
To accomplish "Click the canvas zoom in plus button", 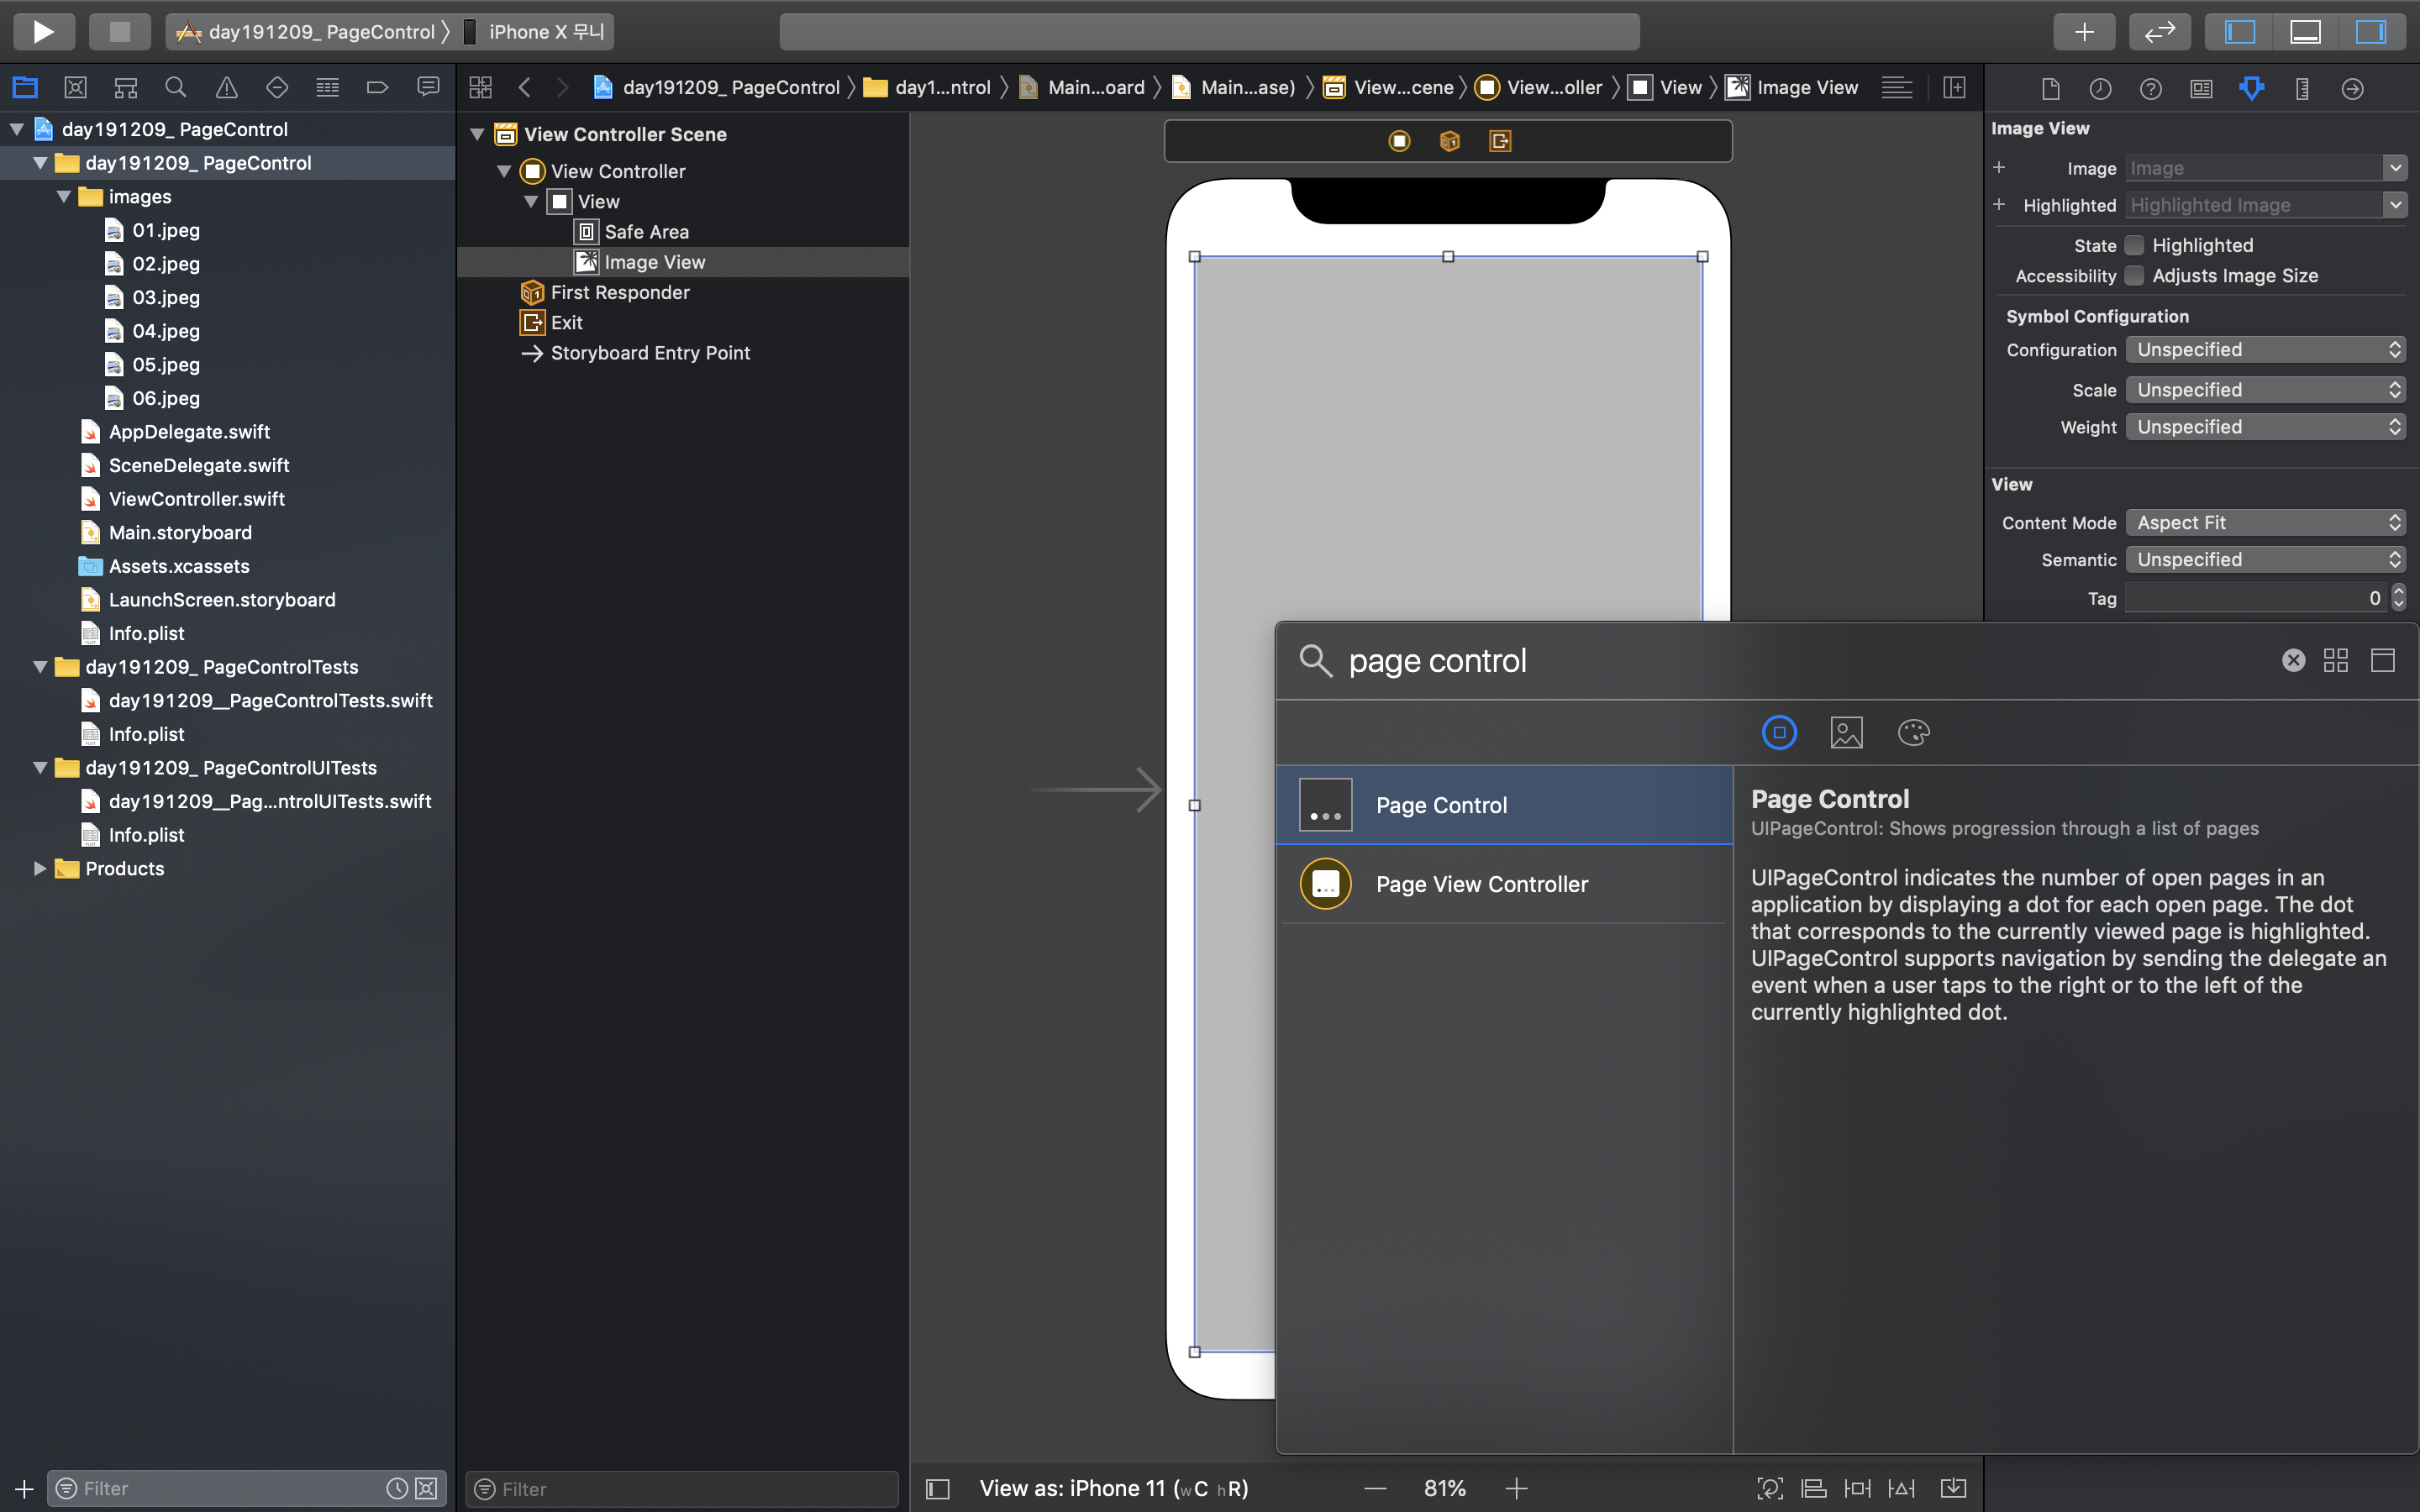I will [1516, 1489].
